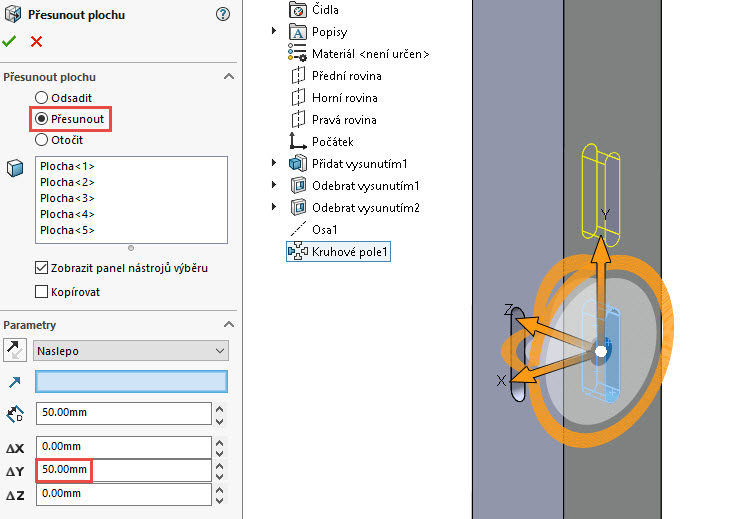Click the blue direction arrow icon

pyautogui.click(x=15, y=382)
